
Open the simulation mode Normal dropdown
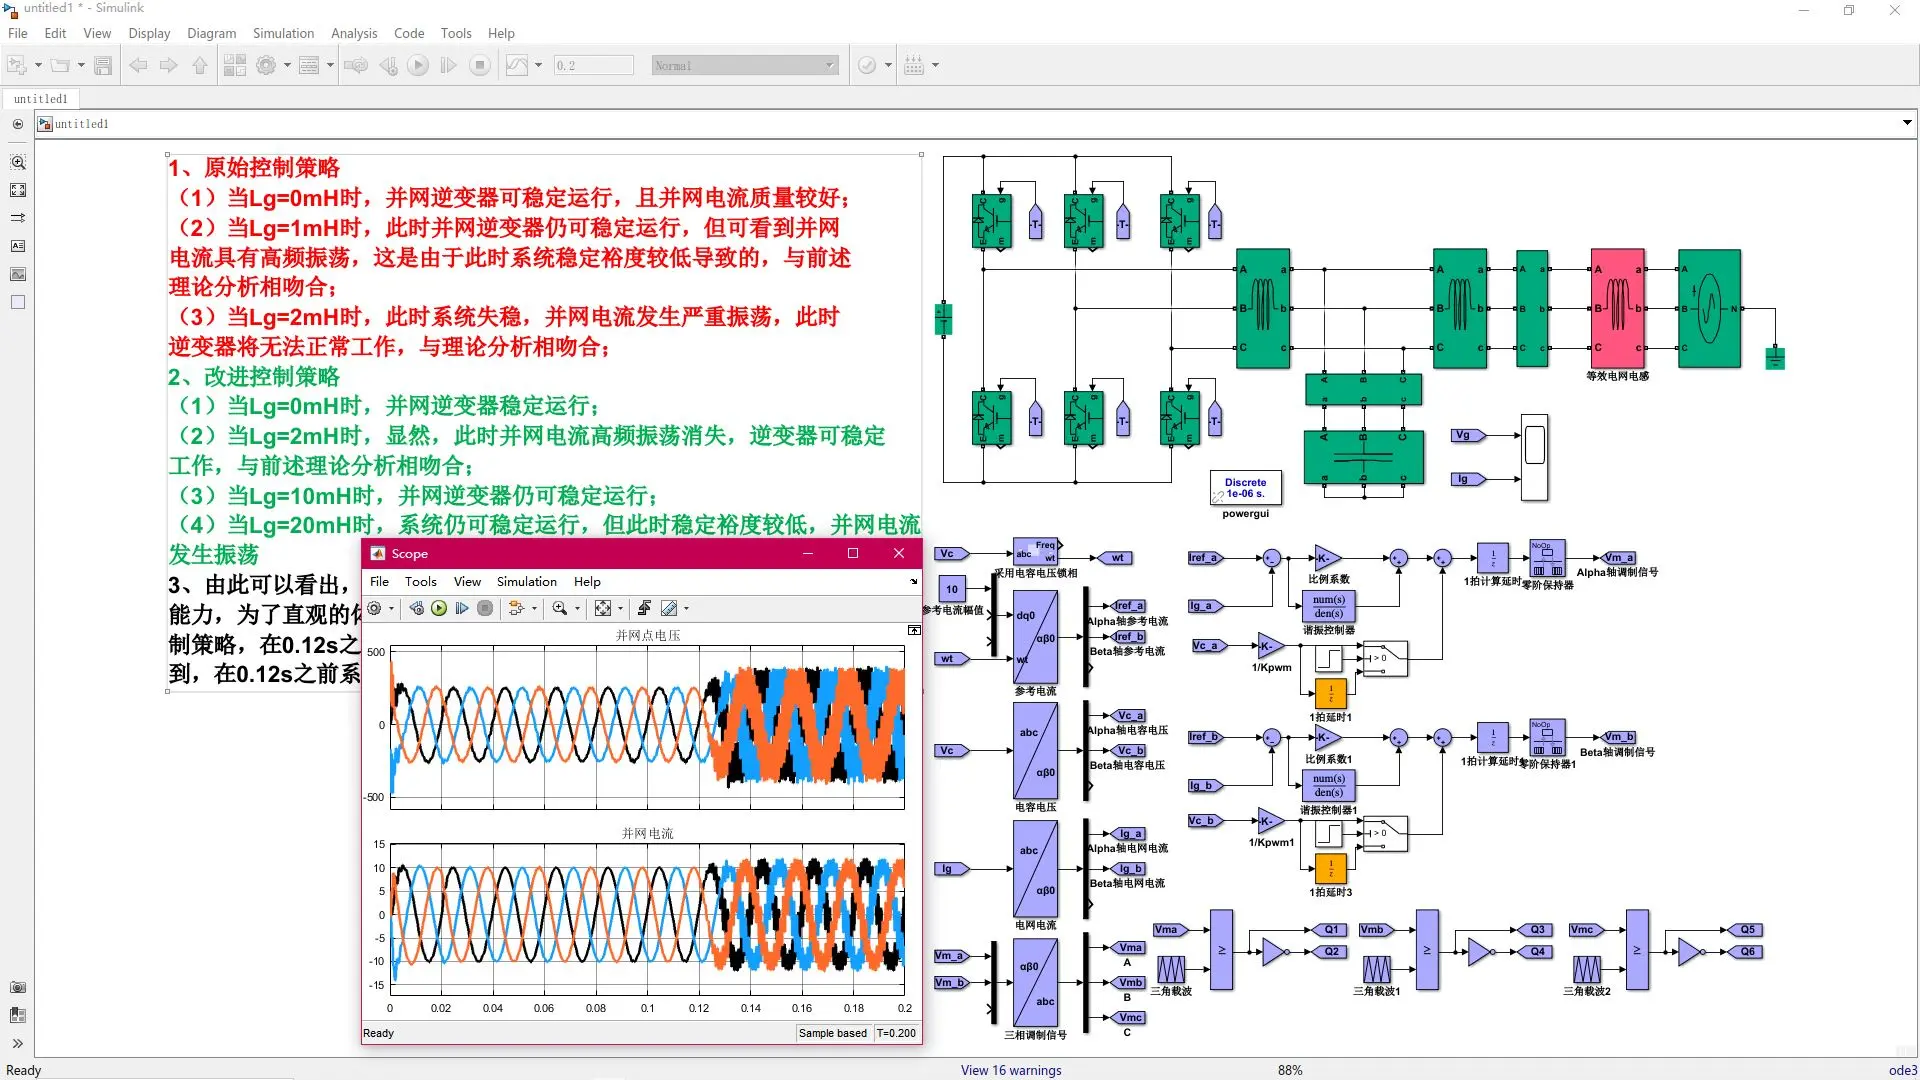[744, 66]
